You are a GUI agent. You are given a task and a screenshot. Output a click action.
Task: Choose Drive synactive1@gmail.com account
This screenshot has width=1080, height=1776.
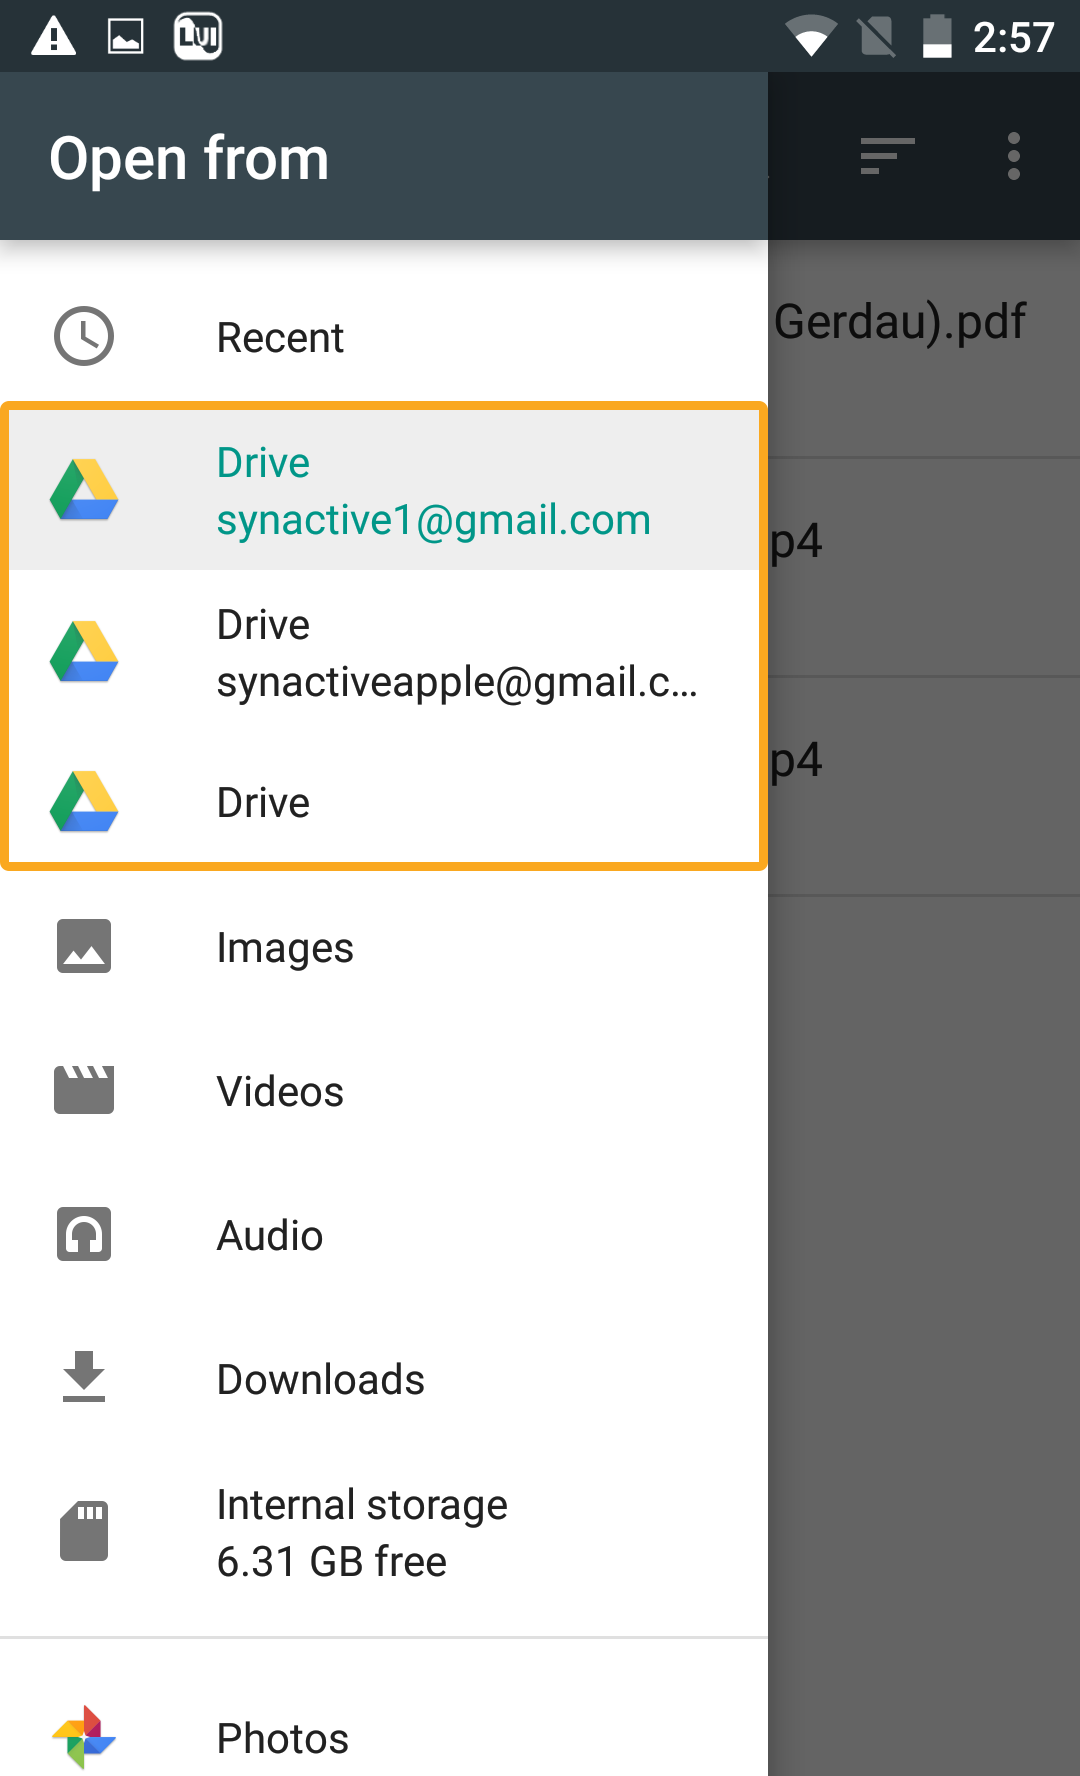pos(433,491)
